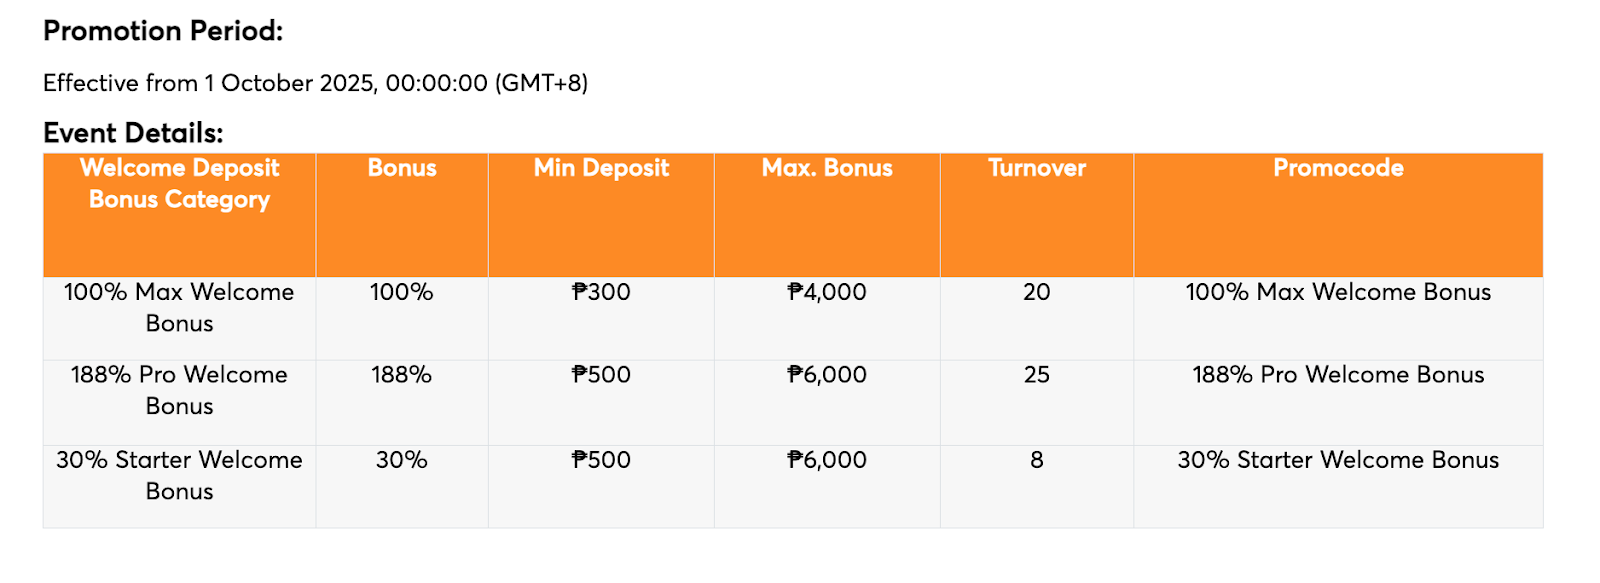
Task: Click the turnover value 8 cell
Action: point(1037,460)
